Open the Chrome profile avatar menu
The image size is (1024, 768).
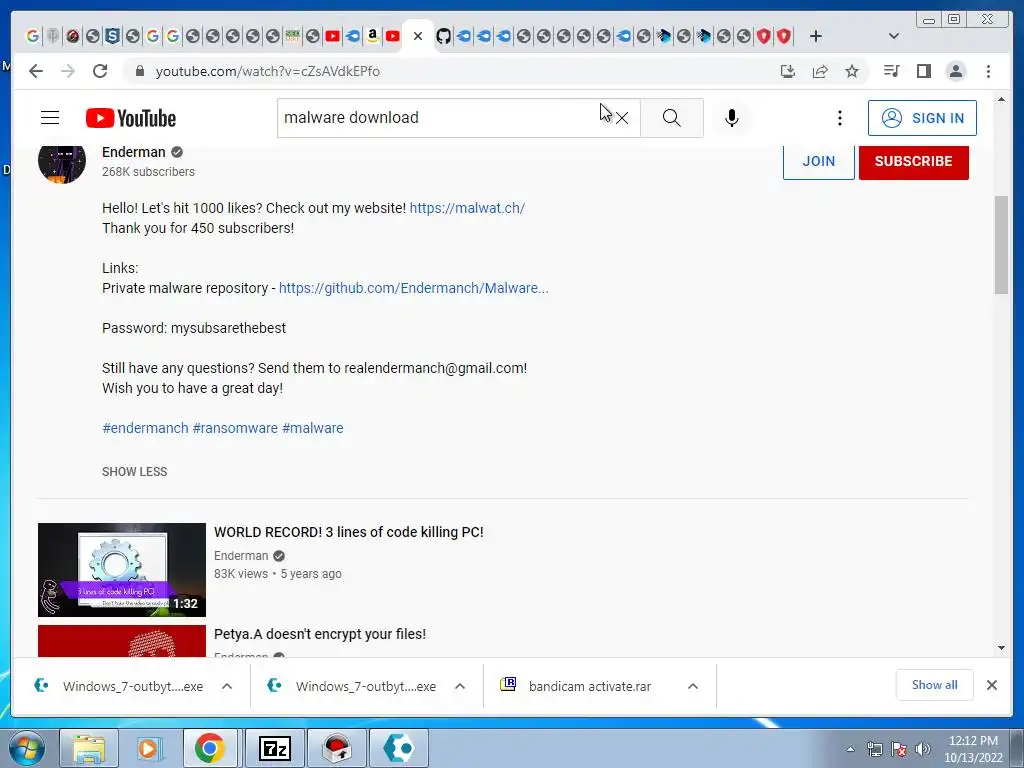coord(955,71)
